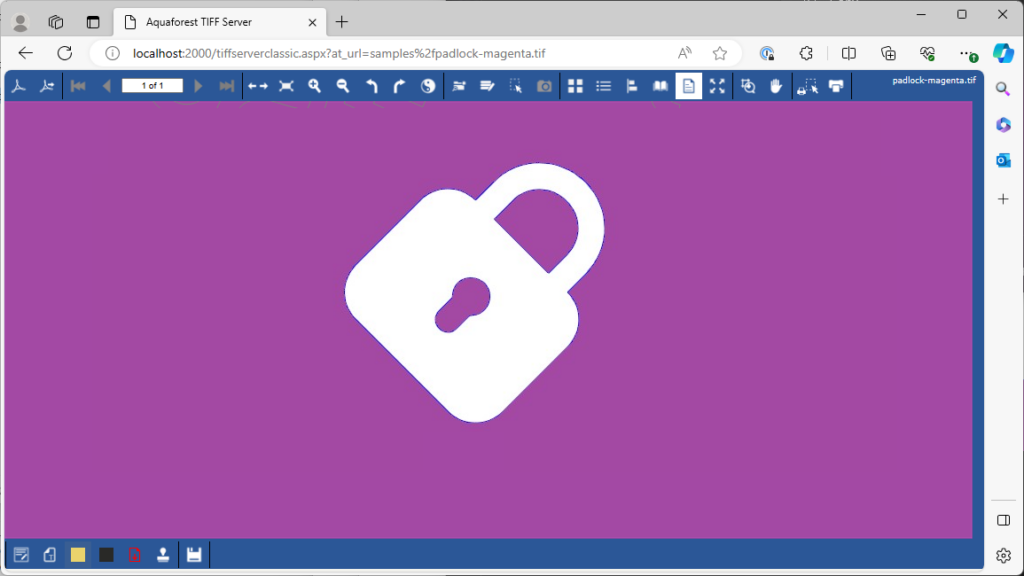This screenshot has height=576, width=1024.
Task: Toggle two-page book view
Action: coord(660,86)
